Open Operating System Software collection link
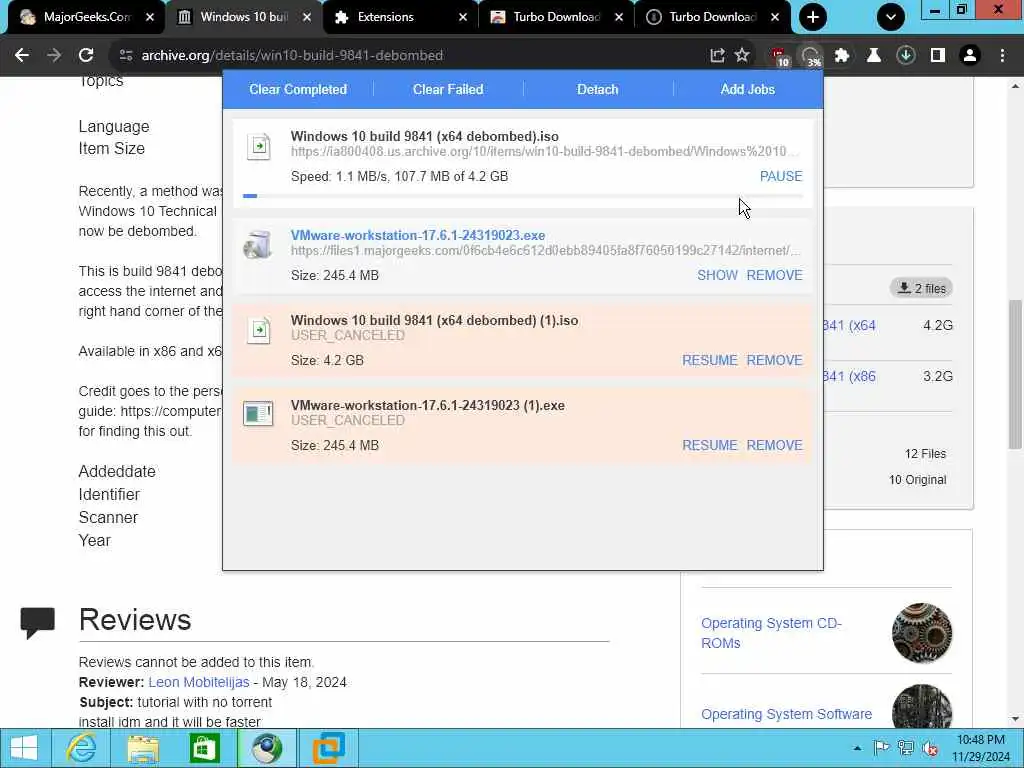Viewport: 1024px width, 768px height. (786, 714)
